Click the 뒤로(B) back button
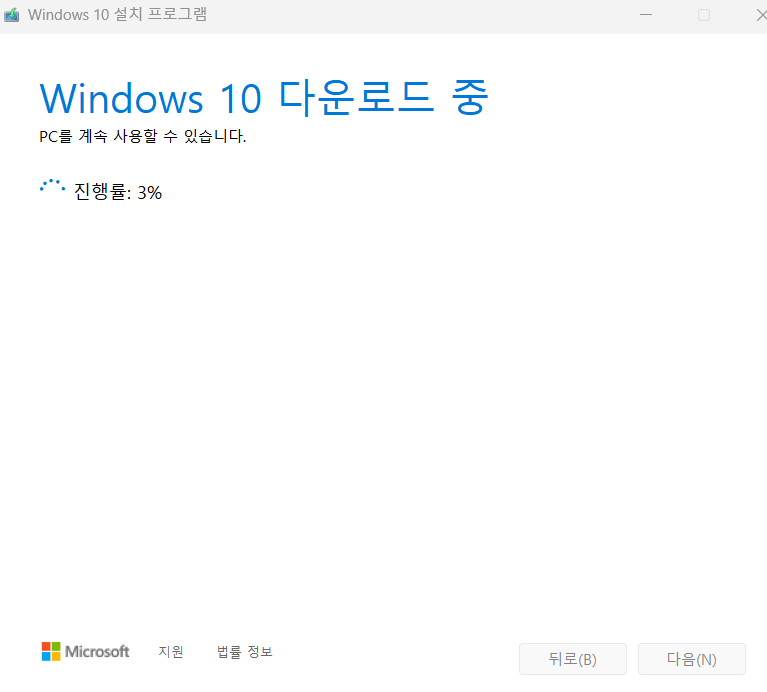The image size is (767, 692). tap(572, 659)
